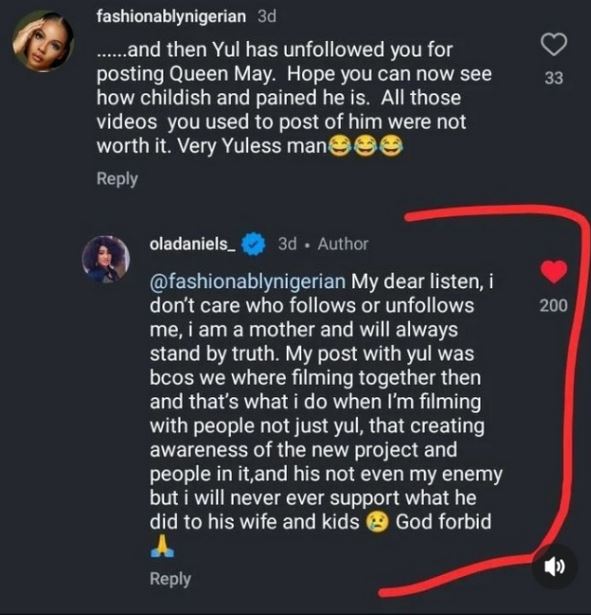Image resolution: width=591 pixels, height=615 pixels.
Task: Tap the @fashionablynigerian mention in the reply
Action: [247, 282]
